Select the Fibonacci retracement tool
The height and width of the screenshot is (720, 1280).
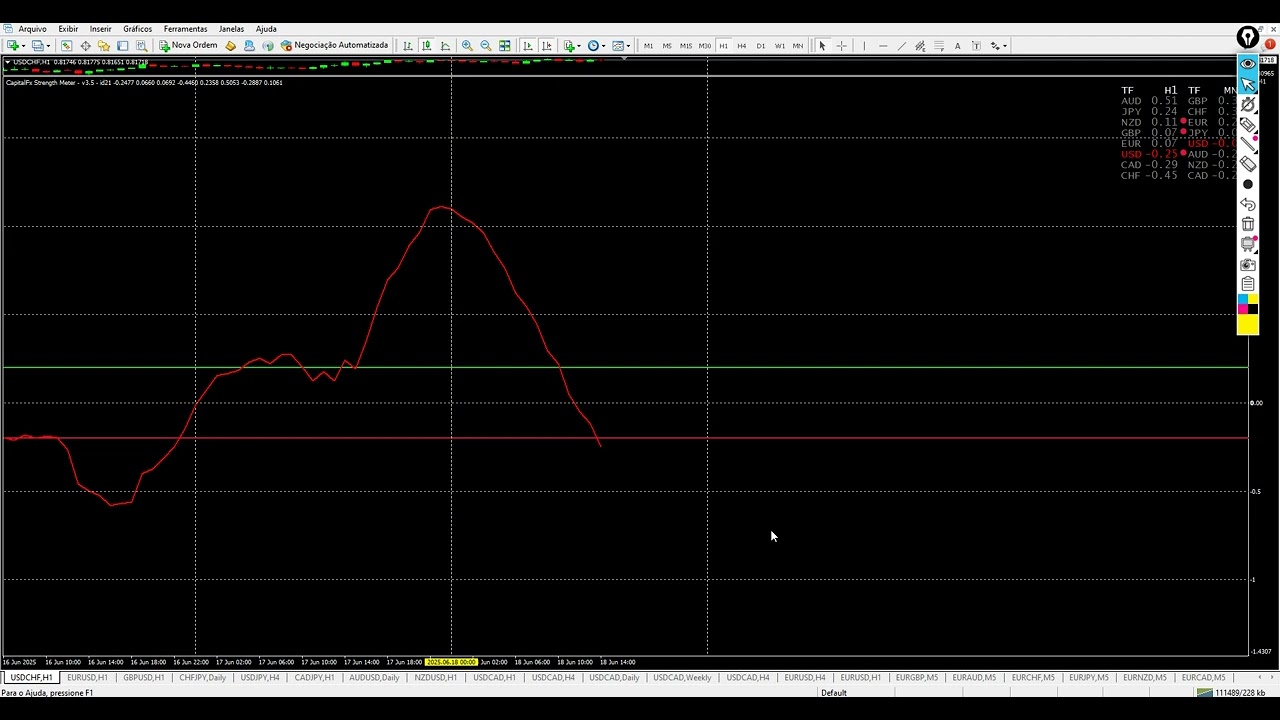(939, 45)
